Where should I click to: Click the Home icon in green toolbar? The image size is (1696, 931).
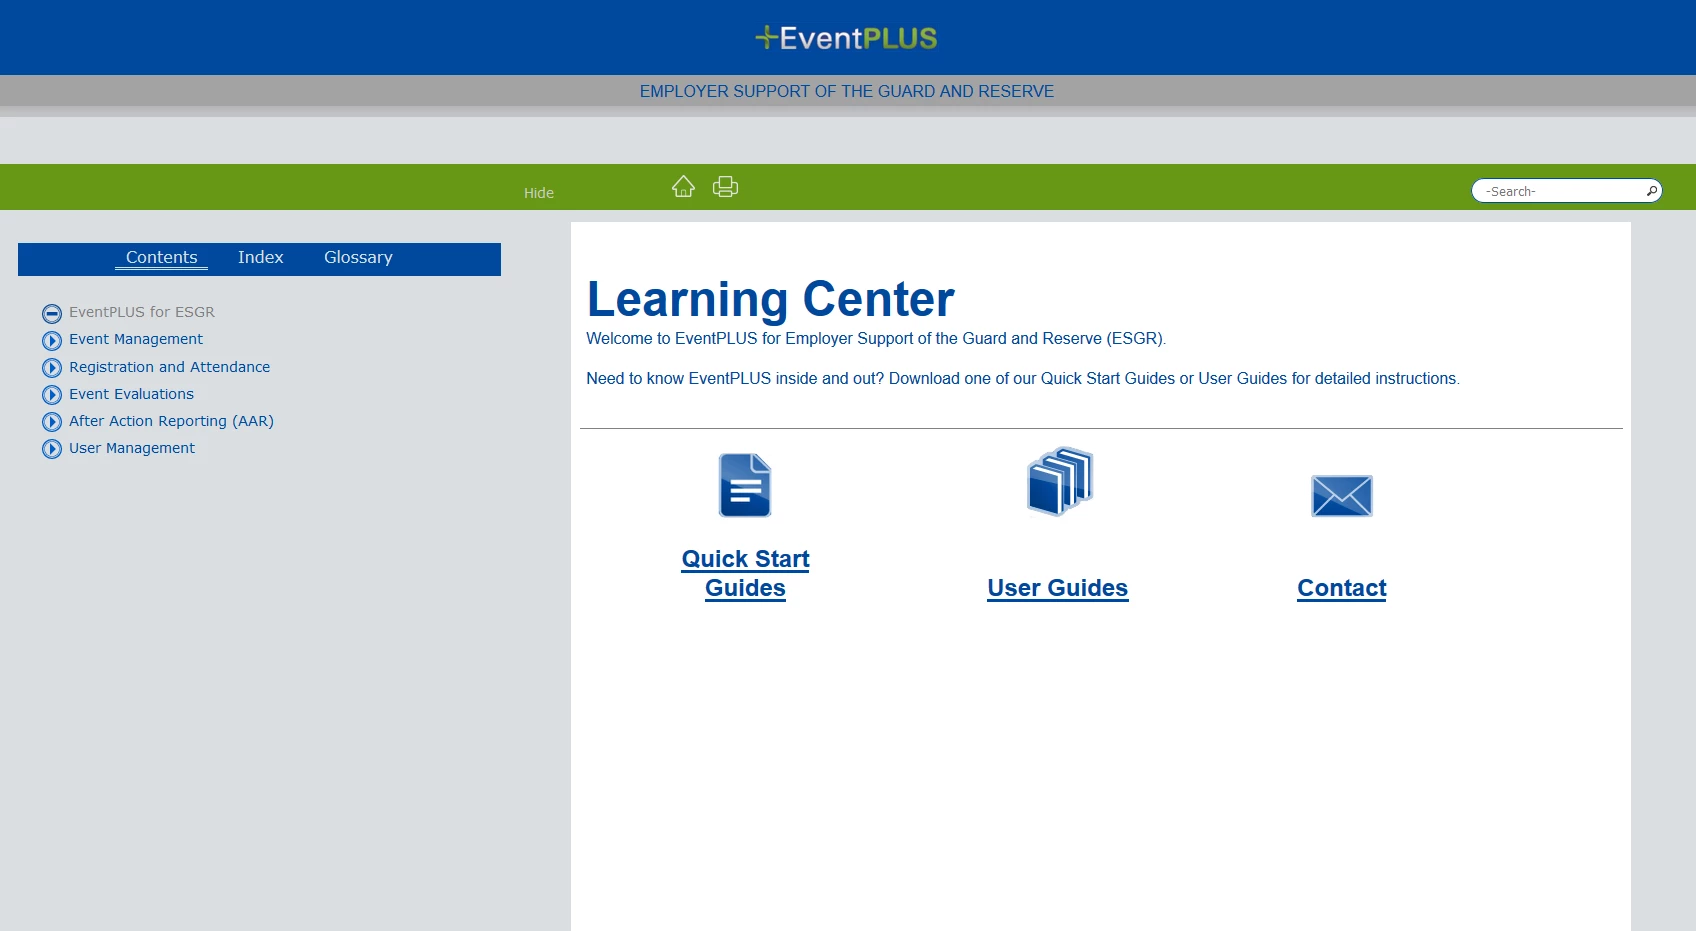tap(683, 186)
